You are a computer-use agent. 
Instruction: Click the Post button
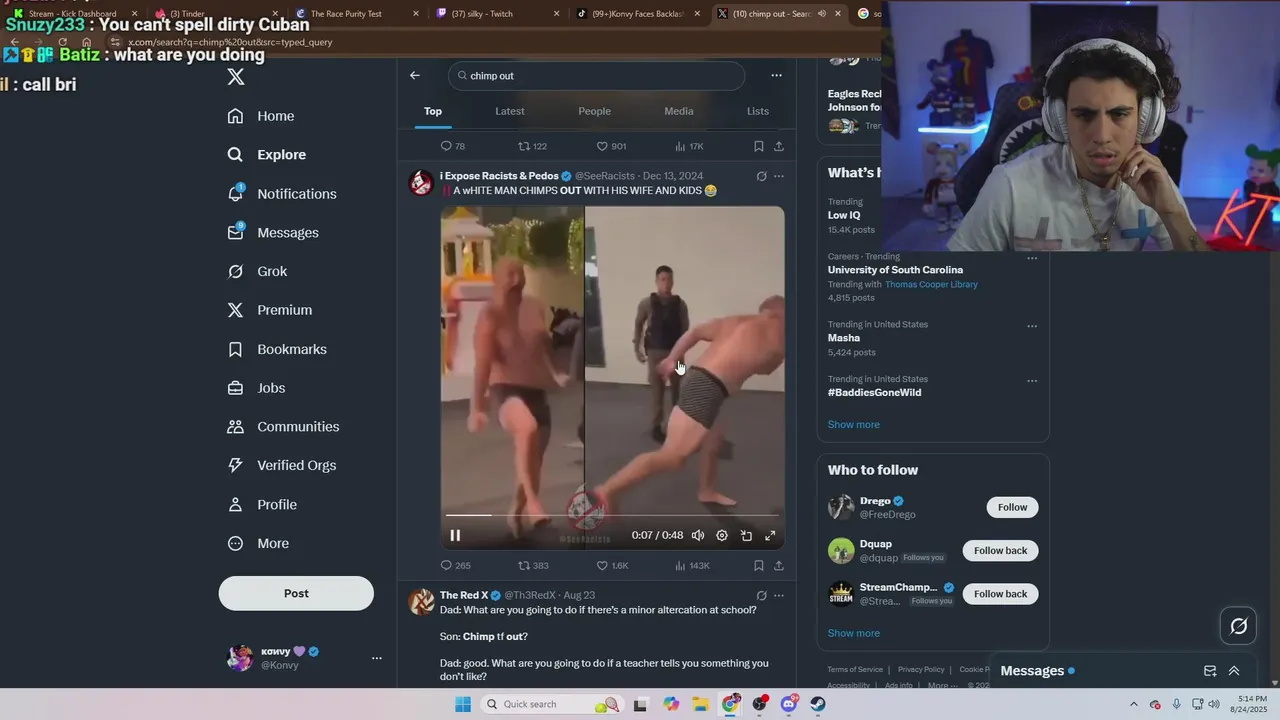tap(296, 593)
